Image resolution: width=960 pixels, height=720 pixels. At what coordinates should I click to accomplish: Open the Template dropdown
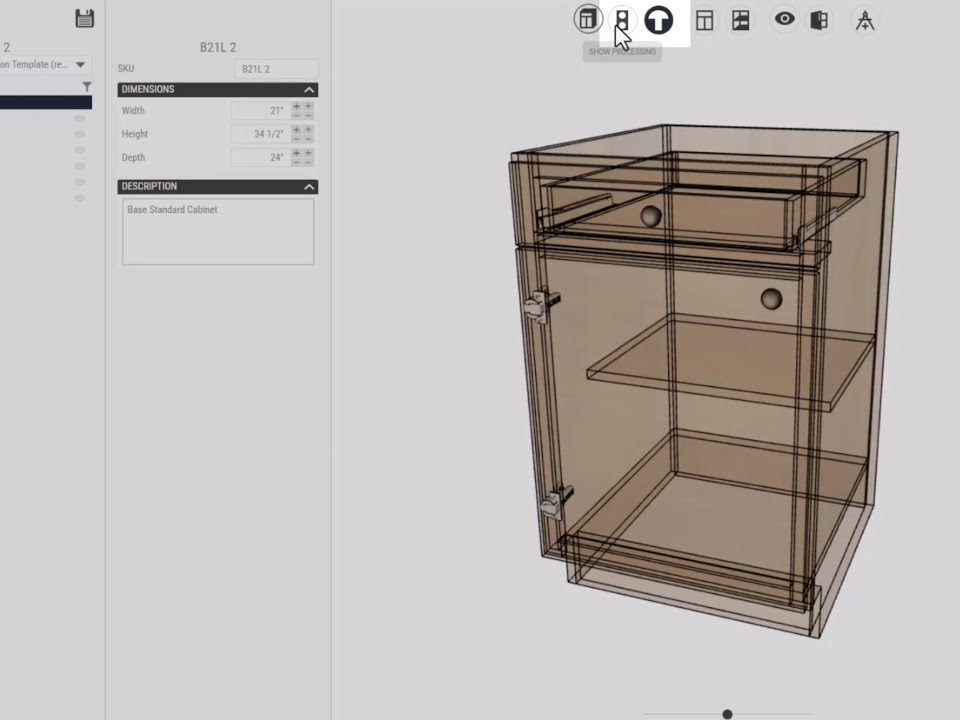[80, 65]
